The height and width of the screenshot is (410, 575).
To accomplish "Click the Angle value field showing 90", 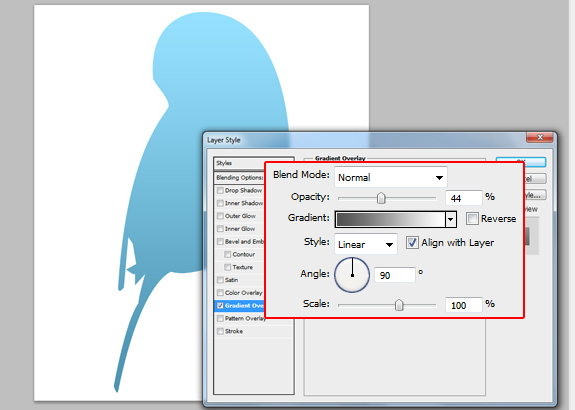I will pyautogui.click(x=395, y=275).
